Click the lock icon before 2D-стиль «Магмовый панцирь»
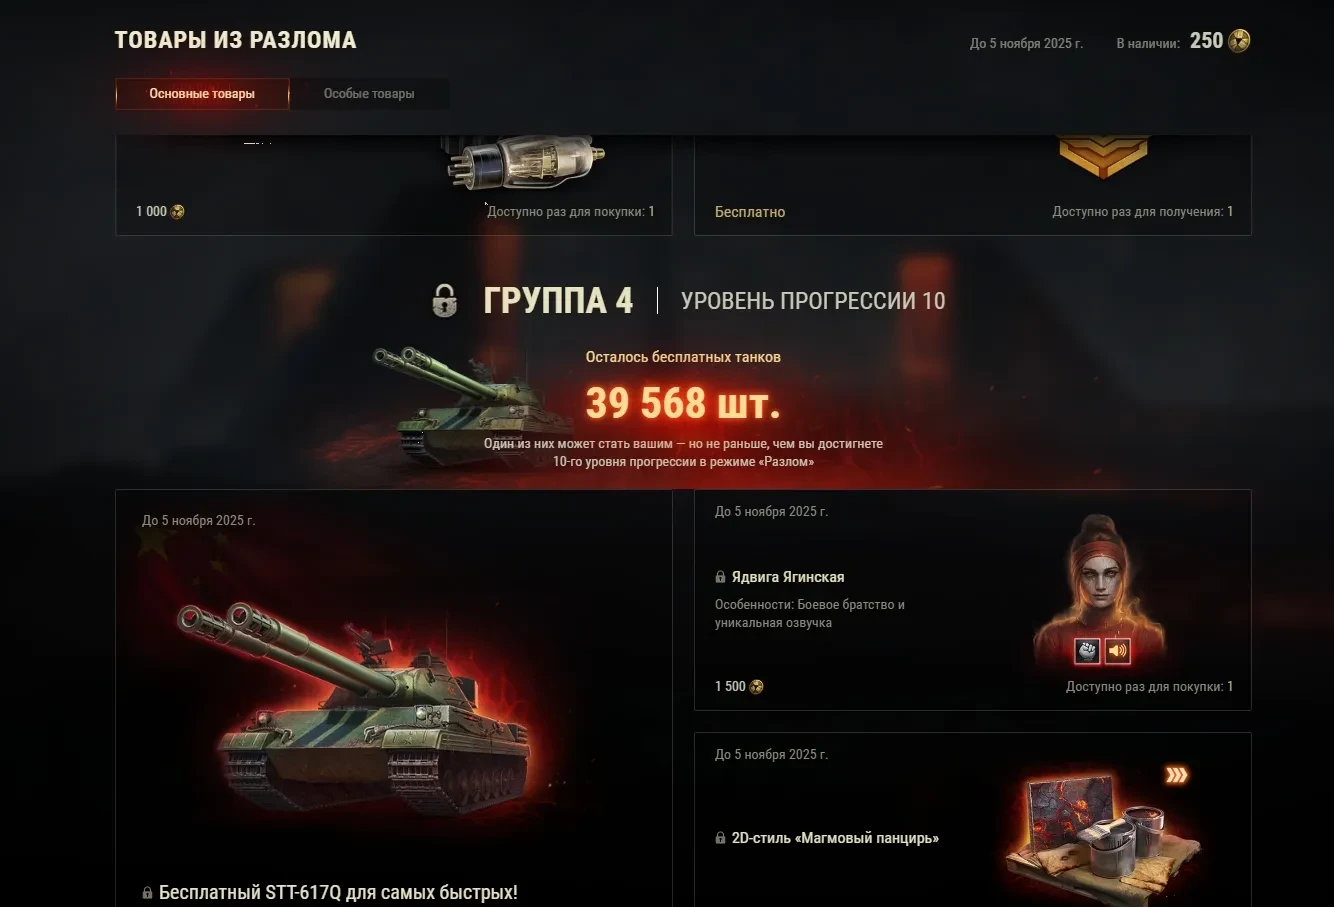1334x907 pixels. click(720, 838)
